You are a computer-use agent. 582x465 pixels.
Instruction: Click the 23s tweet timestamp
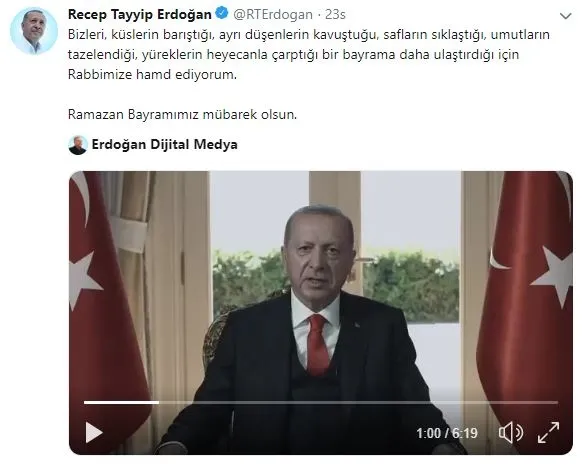click(x=335, y=14)
